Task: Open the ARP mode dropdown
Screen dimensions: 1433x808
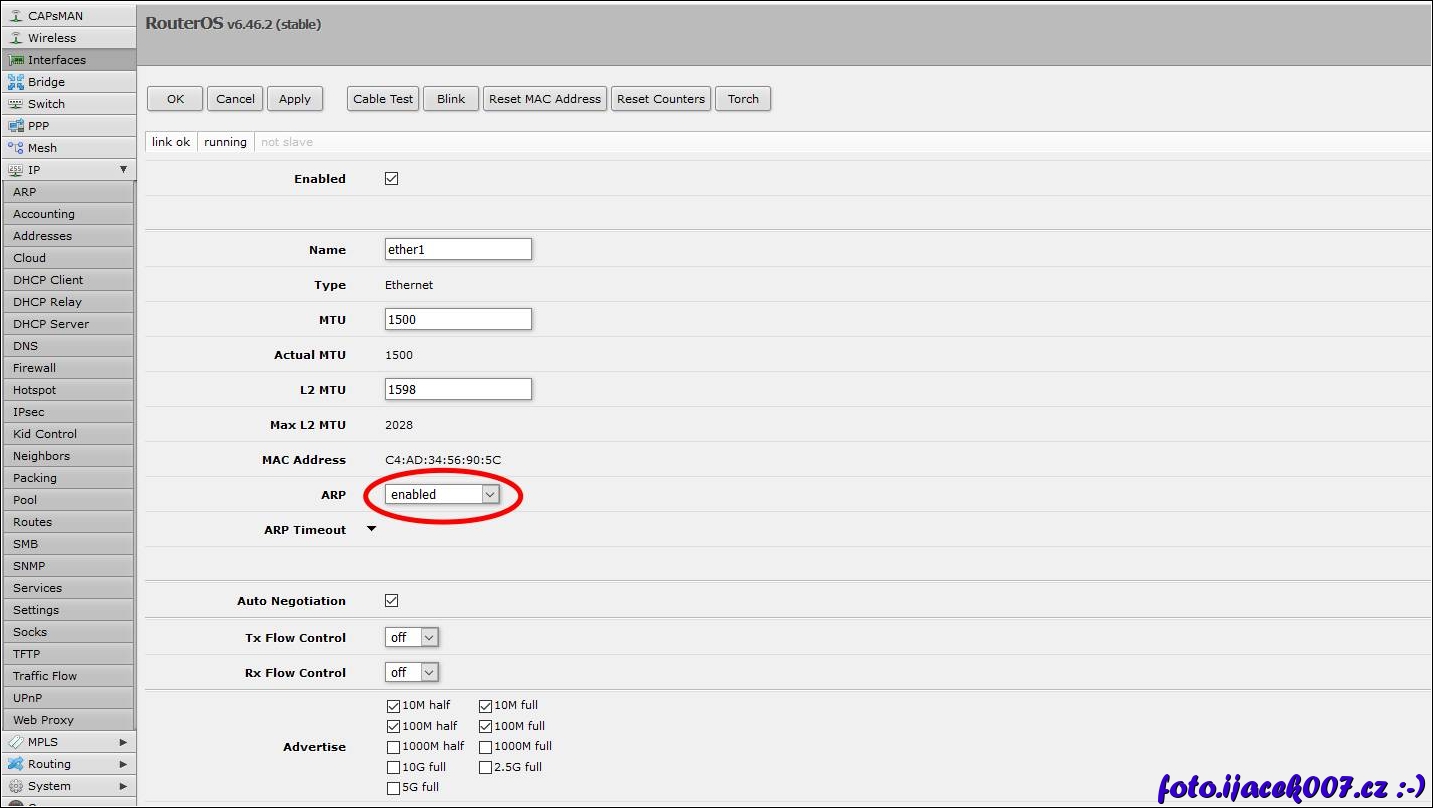Action: point(442,494)
